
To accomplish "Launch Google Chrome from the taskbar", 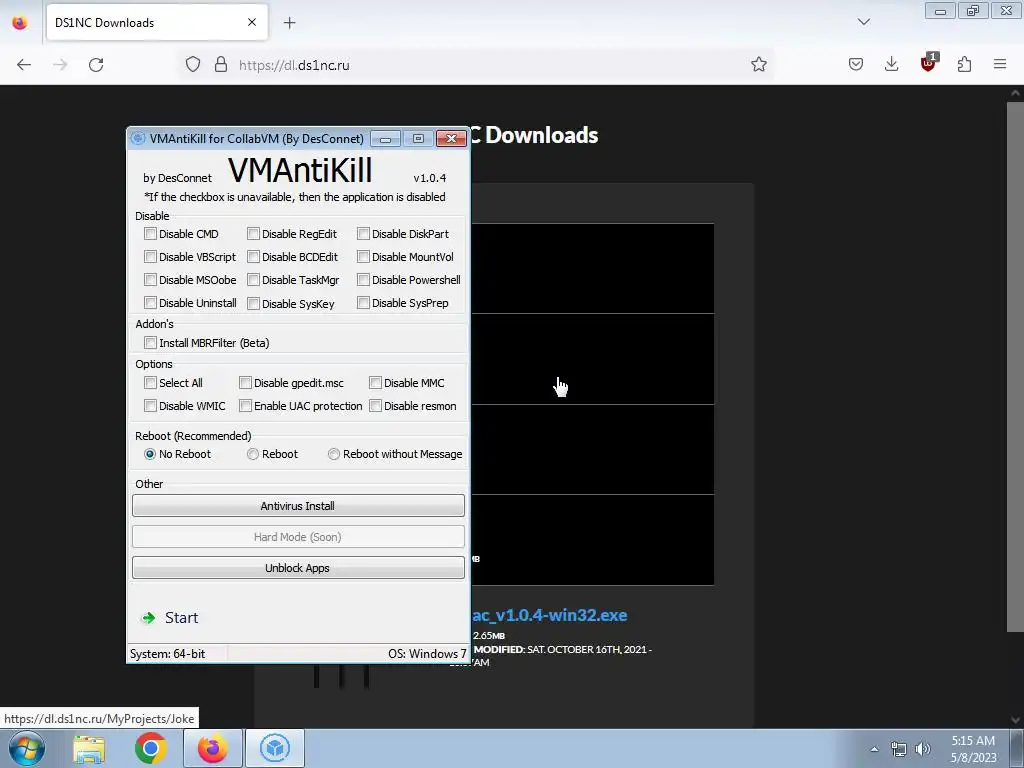I will (151, 748).
